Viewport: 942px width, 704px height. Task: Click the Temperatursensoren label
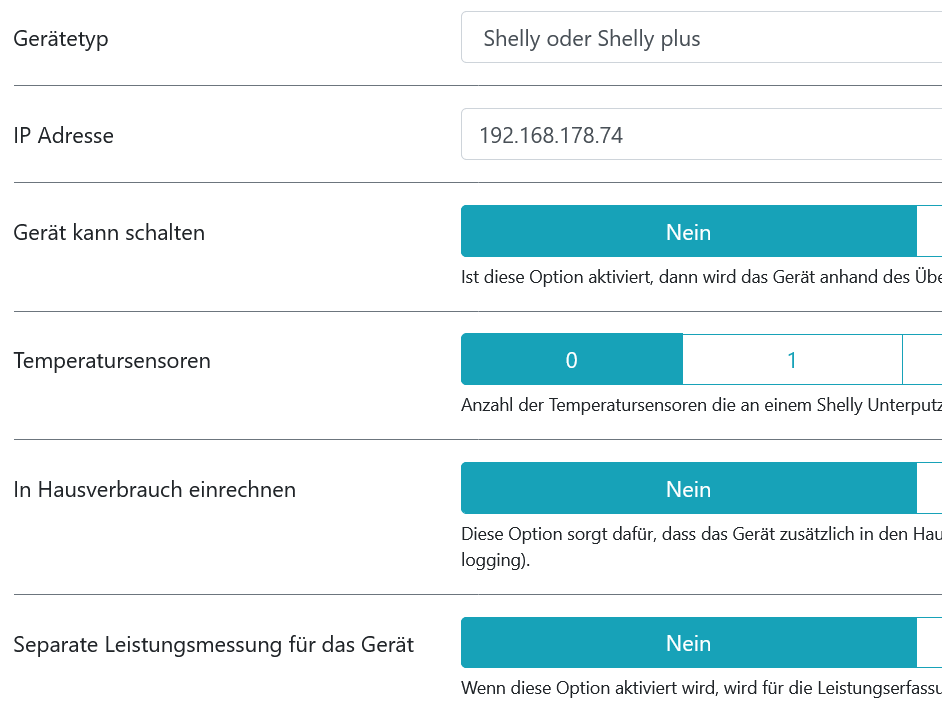tap(112, 361)
